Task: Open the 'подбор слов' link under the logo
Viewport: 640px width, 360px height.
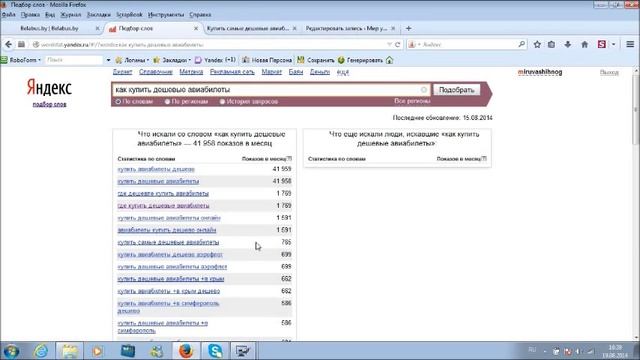Action: [49, 104]
